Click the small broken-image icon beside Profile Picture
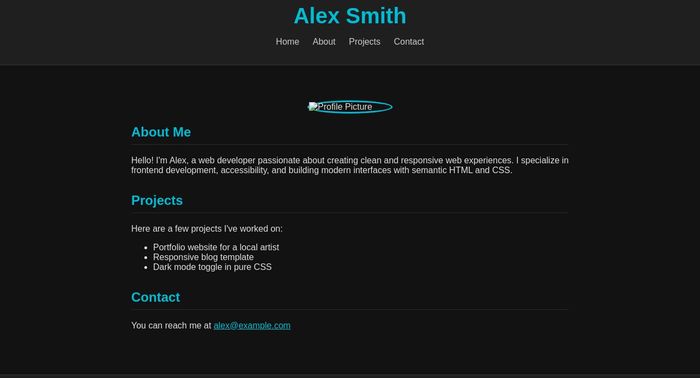The height and width of the screenshot is (378, 700). click(x=313, y=106)
